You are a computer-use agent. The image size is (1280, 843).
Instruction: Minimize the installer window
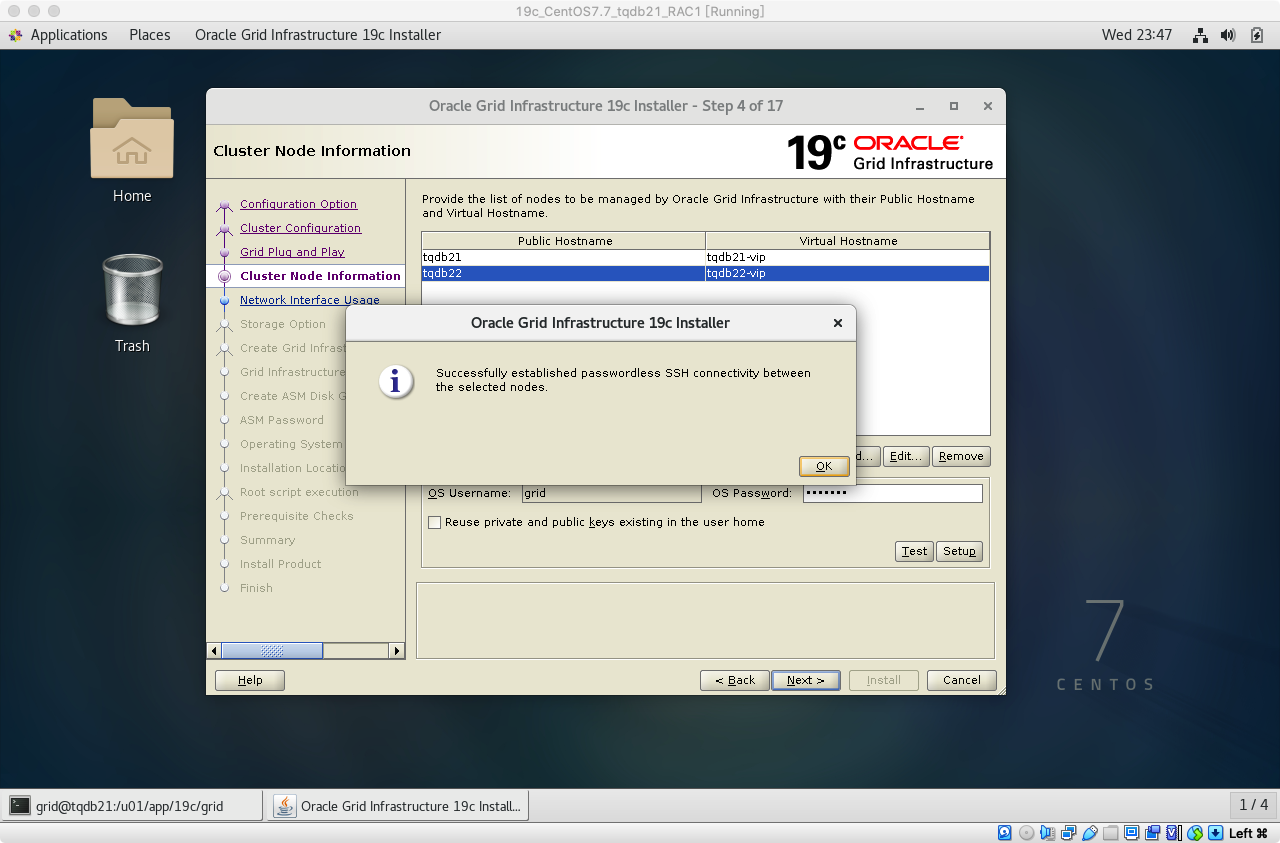point(920,105)
